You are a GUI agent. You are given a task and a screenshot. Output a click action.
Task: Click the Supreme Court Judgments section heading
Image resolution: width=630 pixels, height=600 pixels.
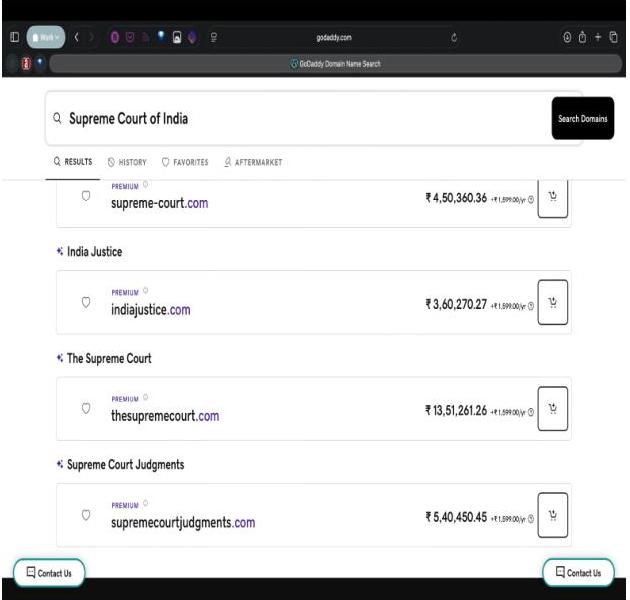coord(125,465)
